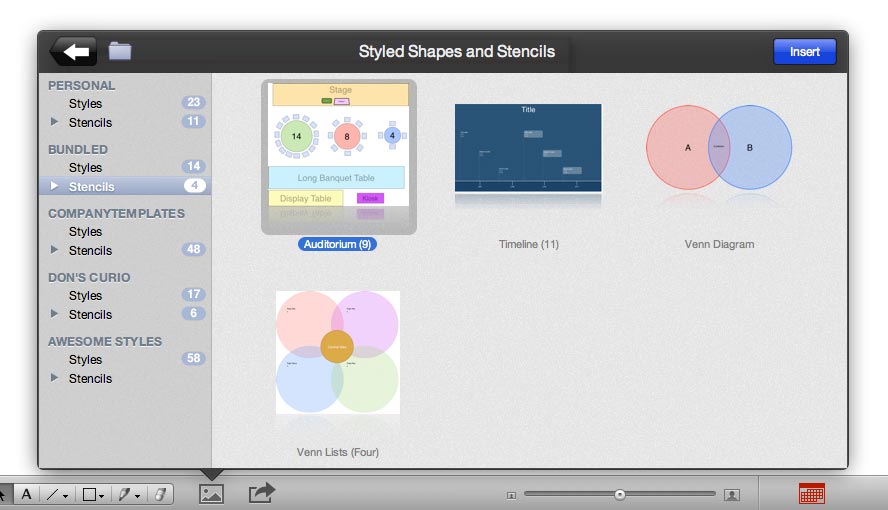
Task: Select the Auditorium stencil thumbnail
Action: coord(339,157)
